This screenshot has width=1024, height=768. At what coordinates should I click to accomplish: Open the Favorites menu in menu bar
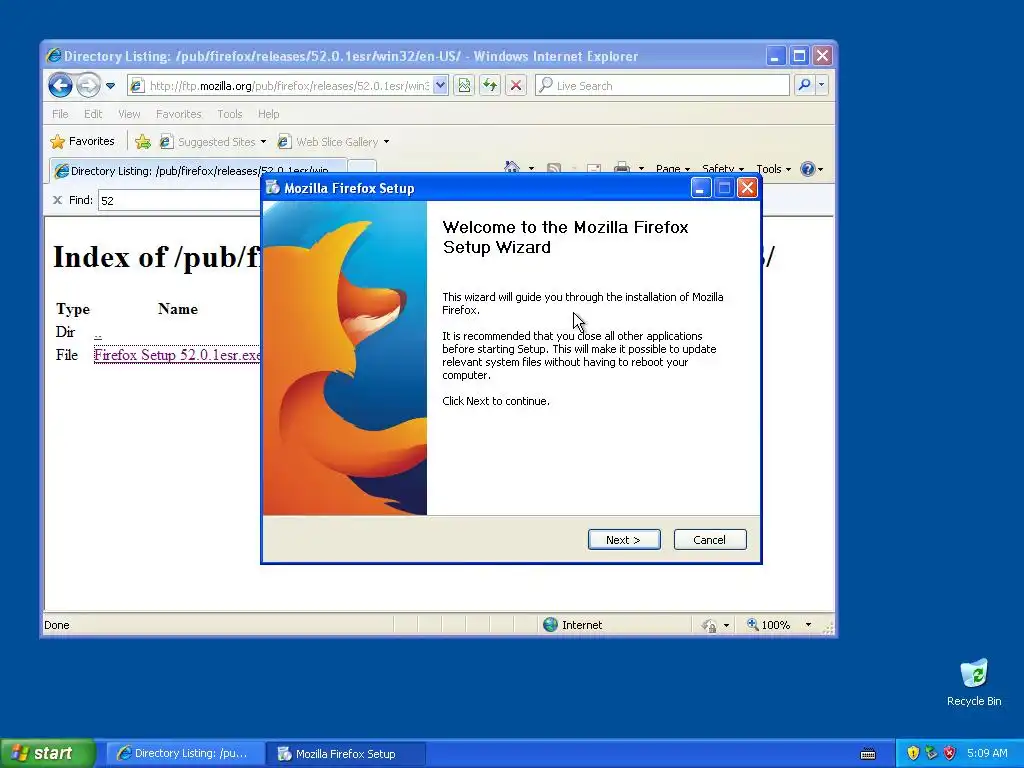[178, 114]
